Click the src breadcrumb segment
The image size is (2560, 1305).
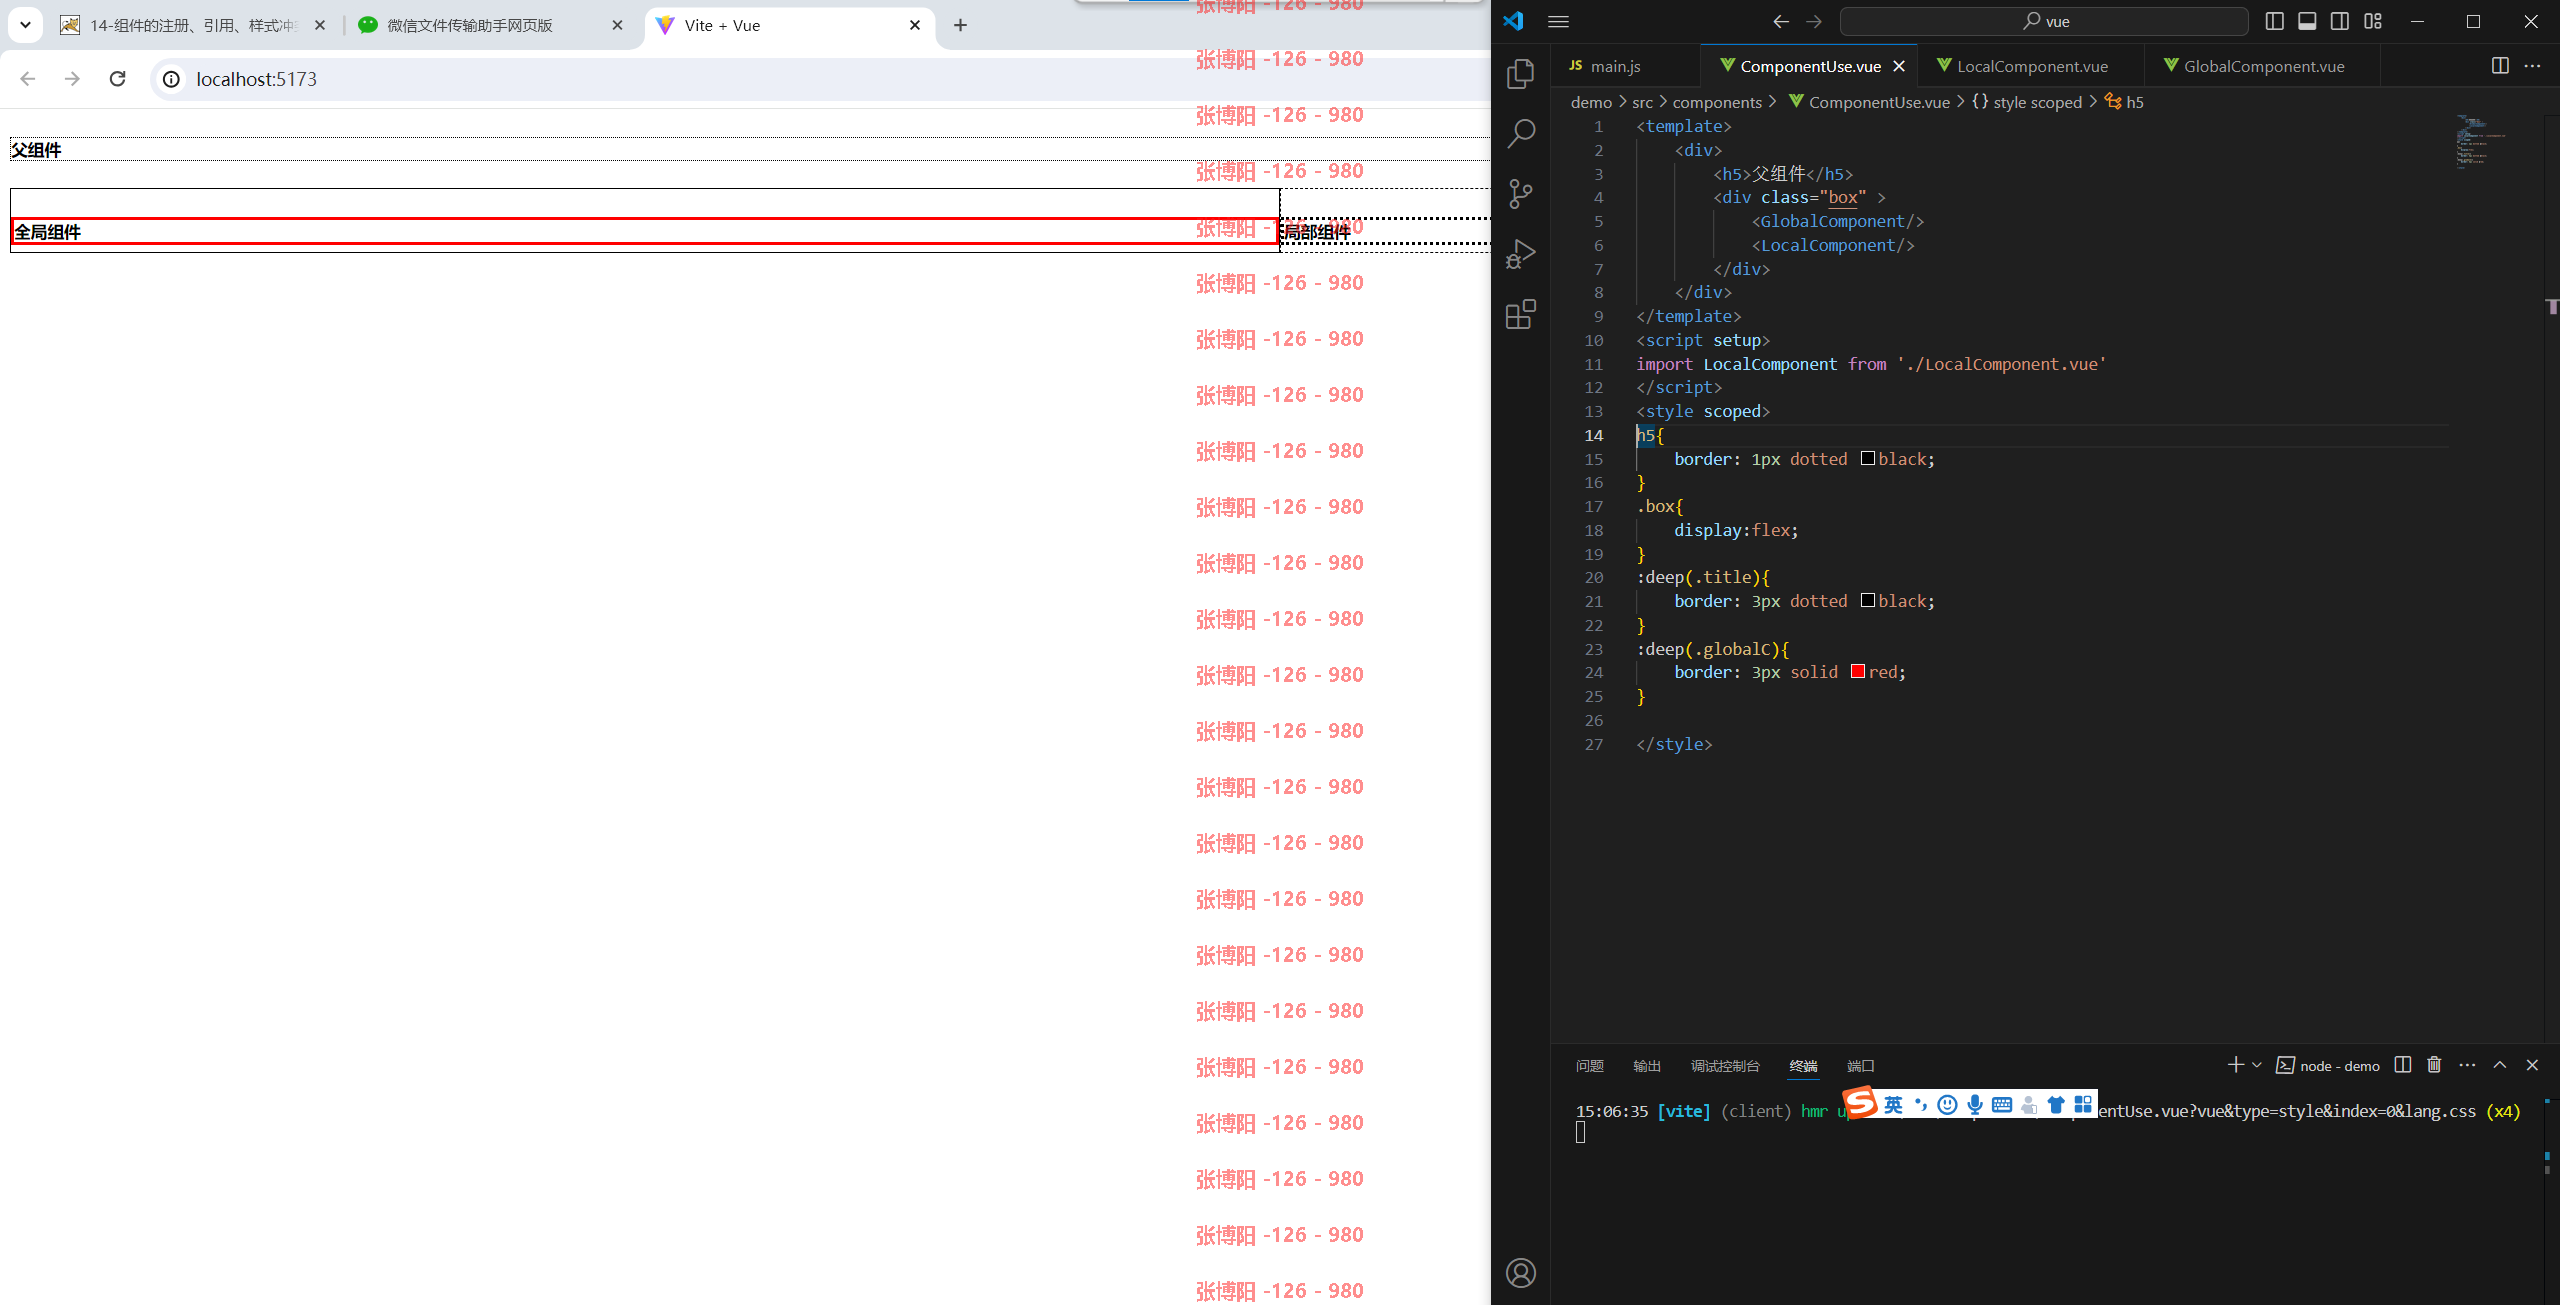tap(1642, 102)
